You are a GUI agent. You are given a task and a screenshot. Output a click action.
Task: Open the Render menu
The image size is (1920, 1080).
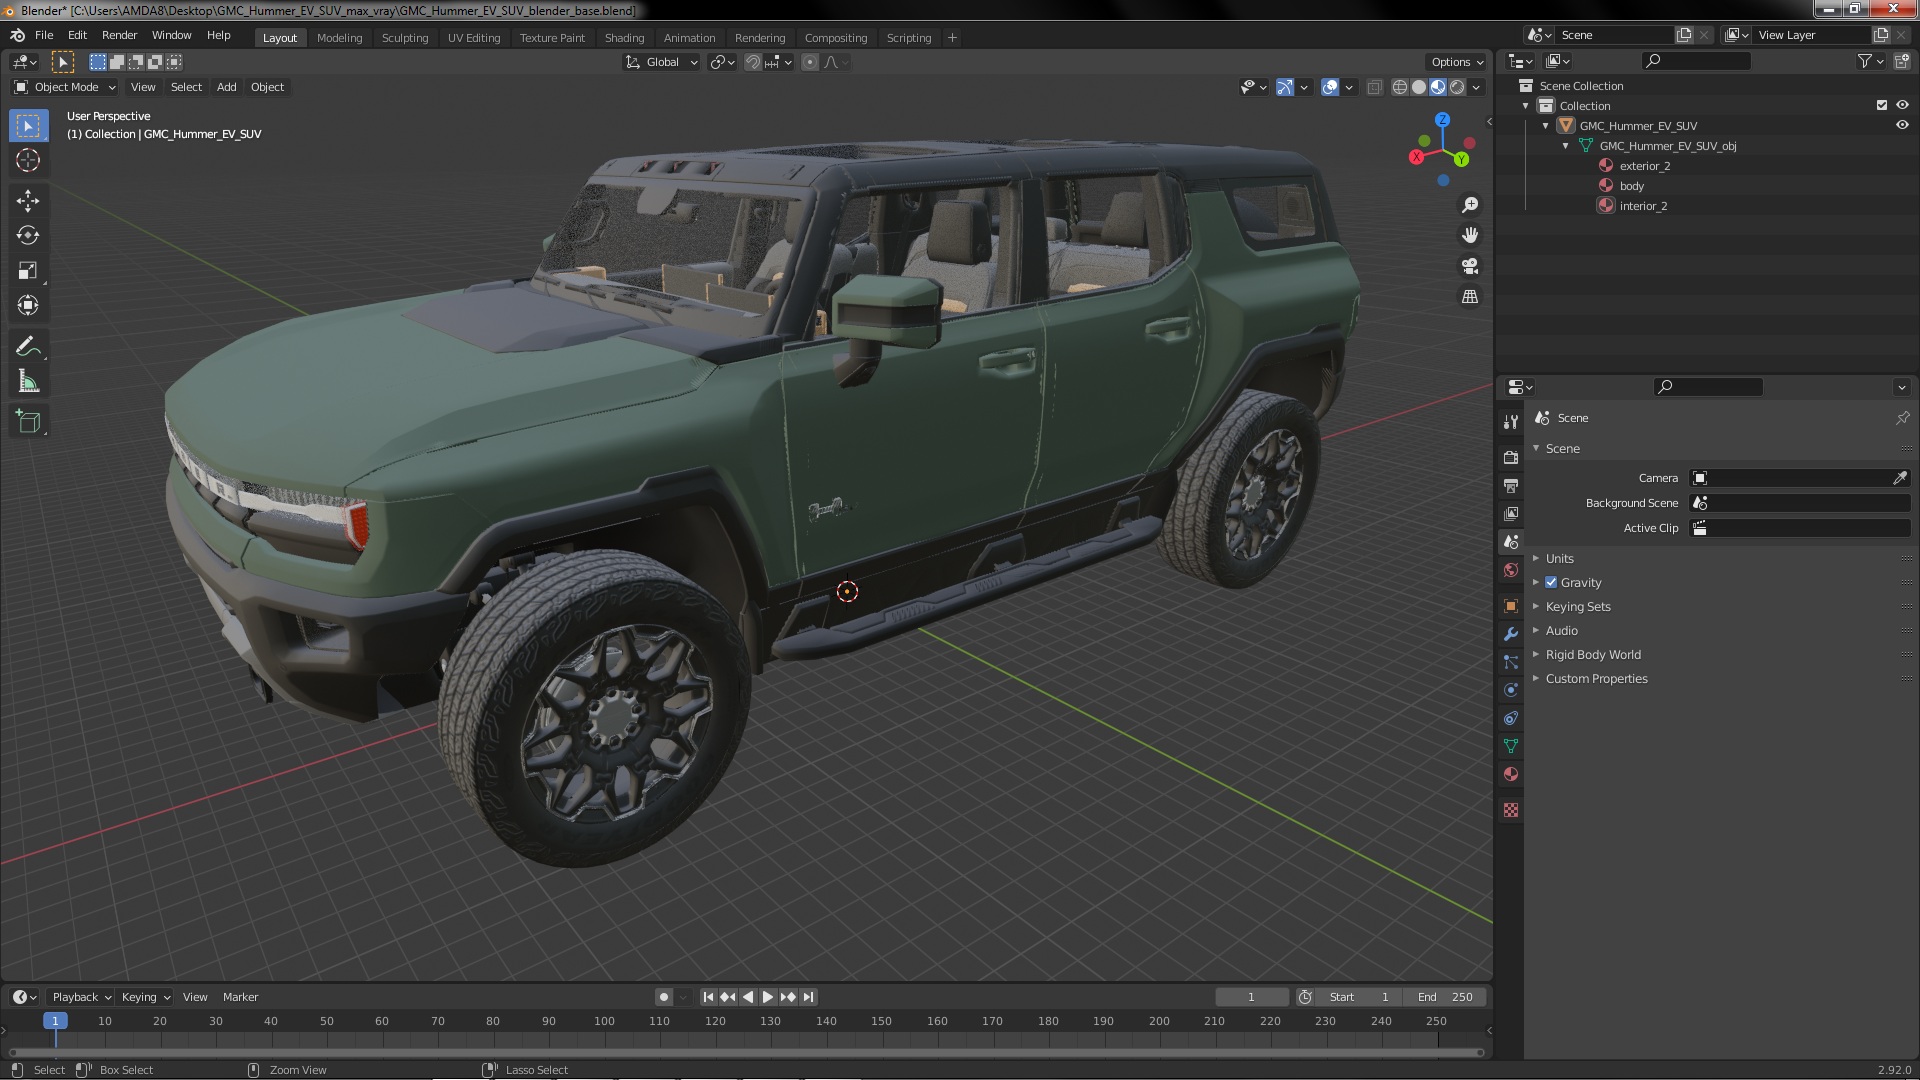click(x=119, y=35)
